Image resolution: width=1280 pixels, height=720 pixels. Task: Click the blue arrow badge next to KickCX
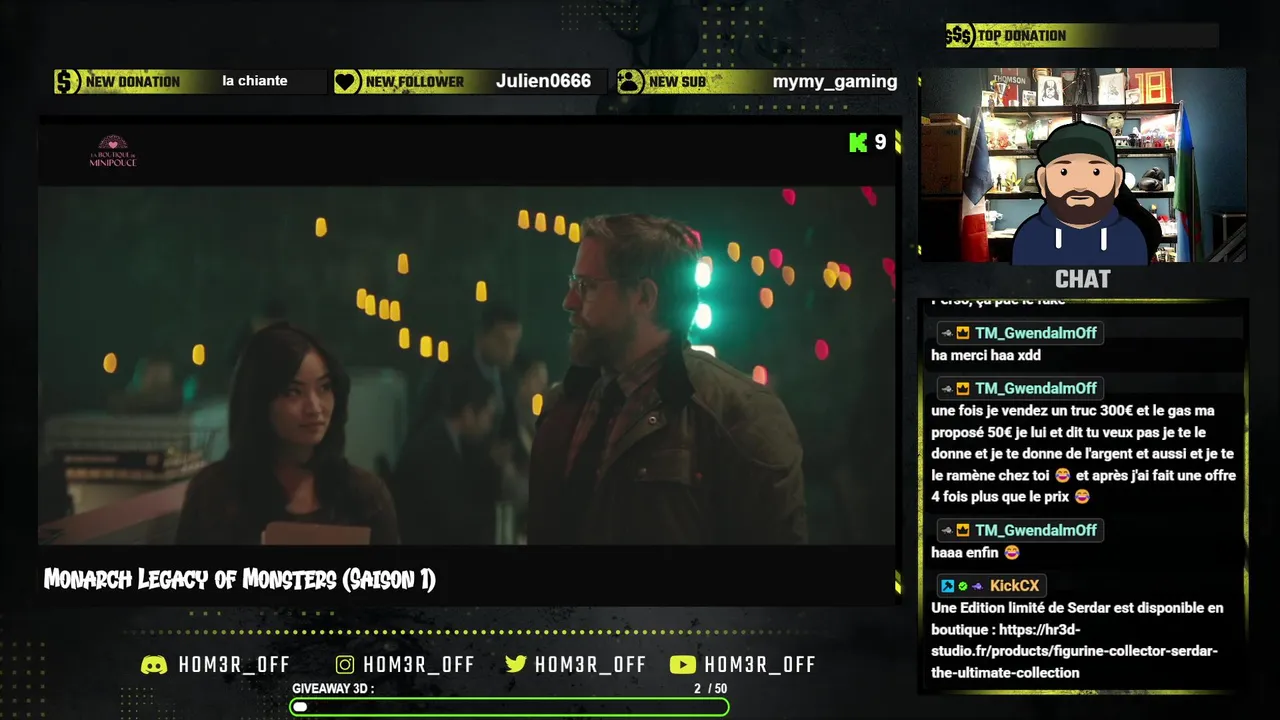click(947, 586)
